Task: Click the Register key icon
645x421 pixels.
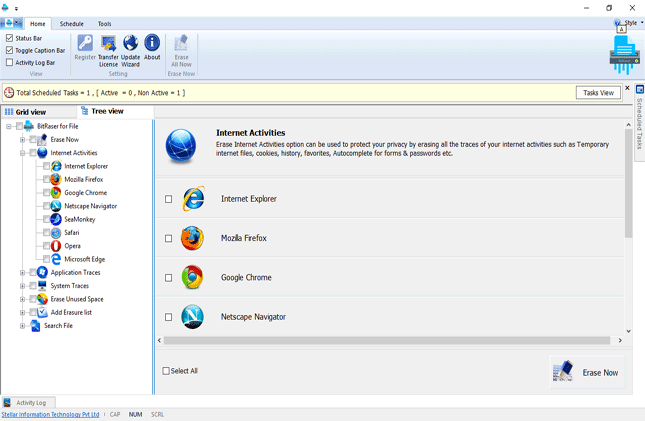Action: tap(85, 43)
